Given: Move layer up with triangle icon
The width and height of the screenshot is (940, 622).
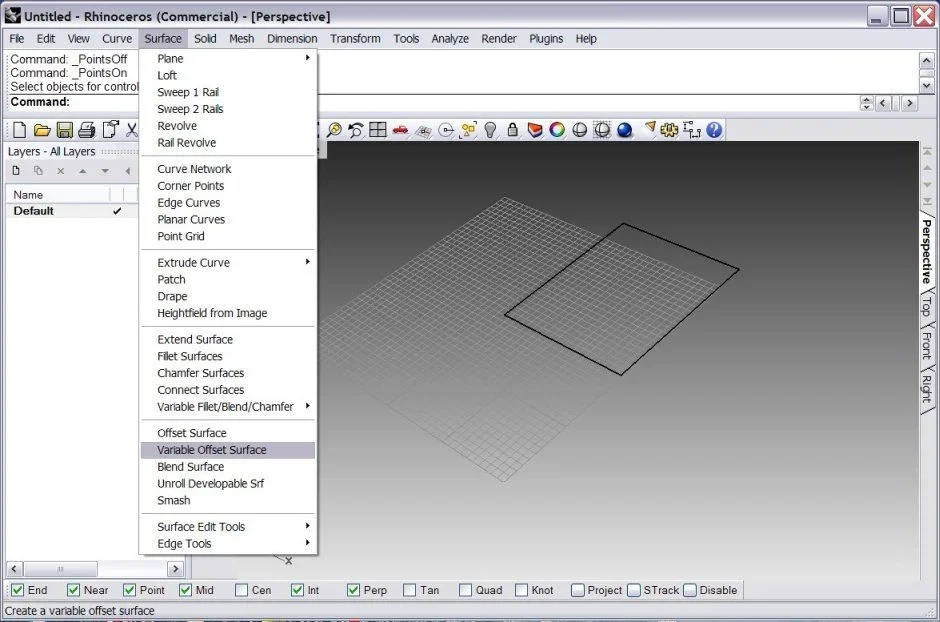Looking at the screenshot, I should [83, 171].
